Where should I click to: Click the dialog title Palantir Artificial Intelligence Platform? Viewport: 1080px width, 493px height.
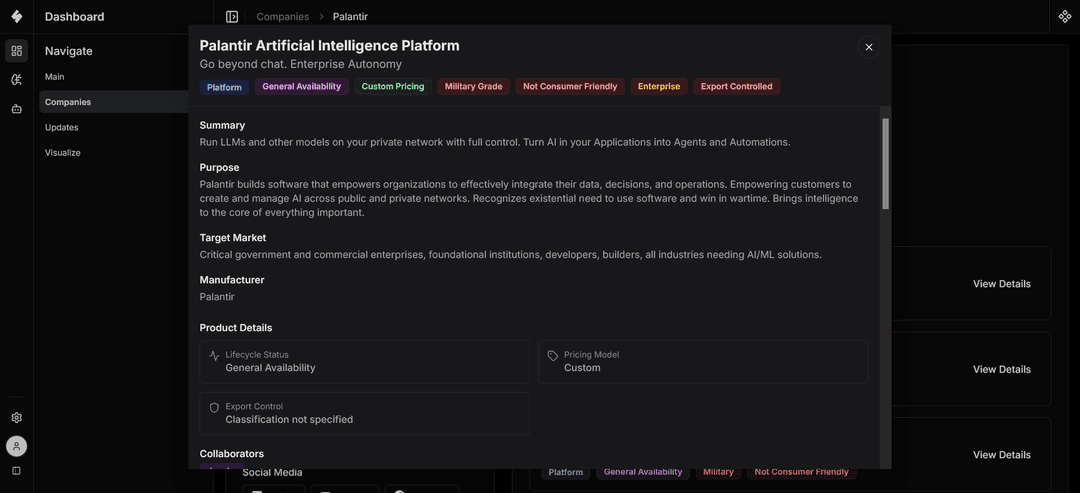pos(329,45)
